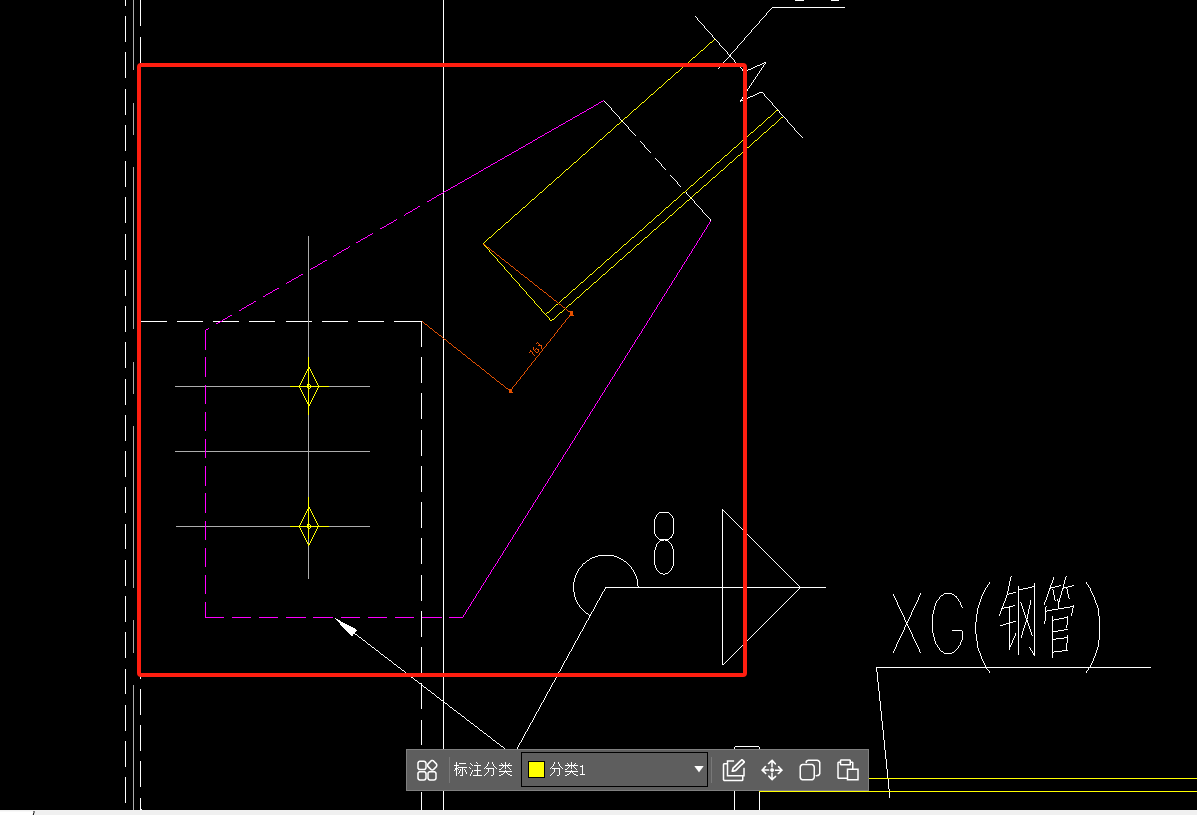The image size is (1197, 815).
Task: Select the triangular weld flag symbol
Action: pos(761,587)
